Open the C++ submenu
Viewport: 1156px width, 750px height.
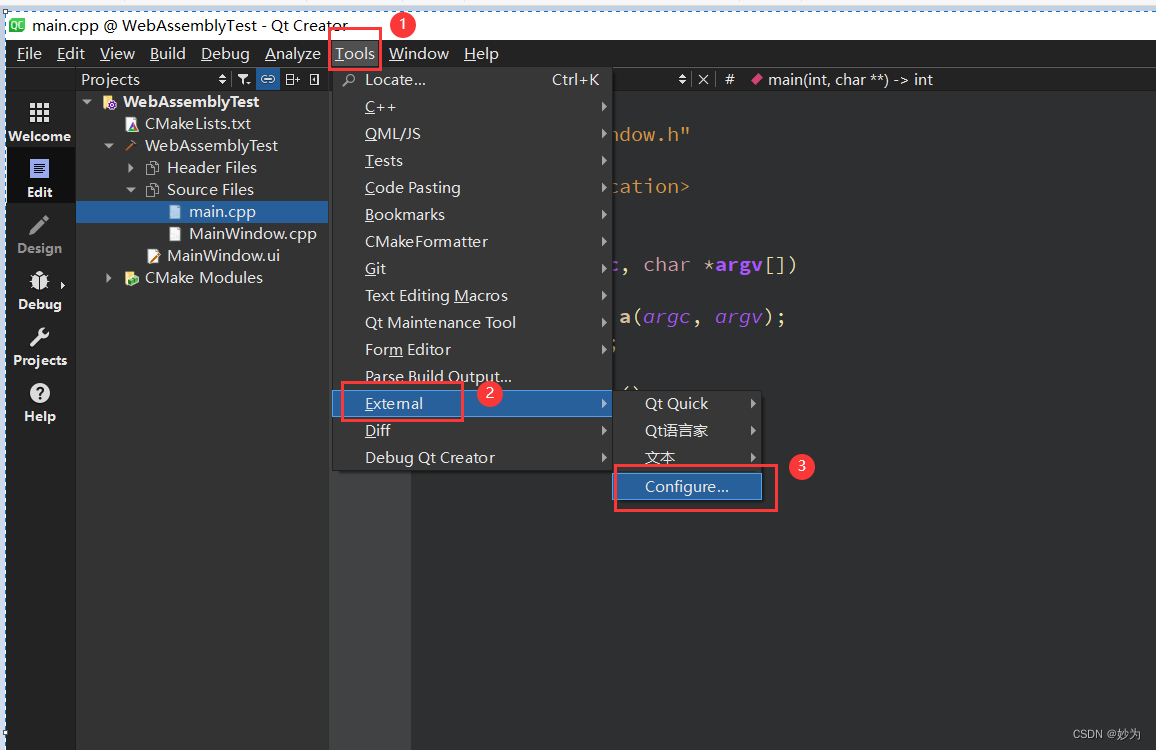coord(472,107)
